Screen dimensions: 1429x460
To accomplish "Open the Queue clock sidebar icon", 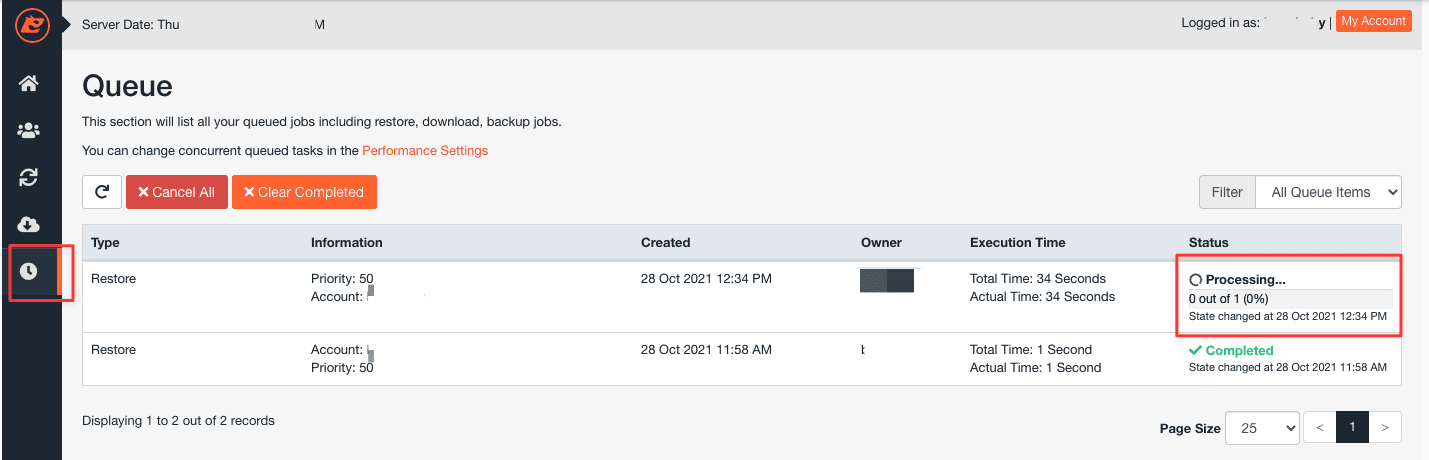I will 29,271.
